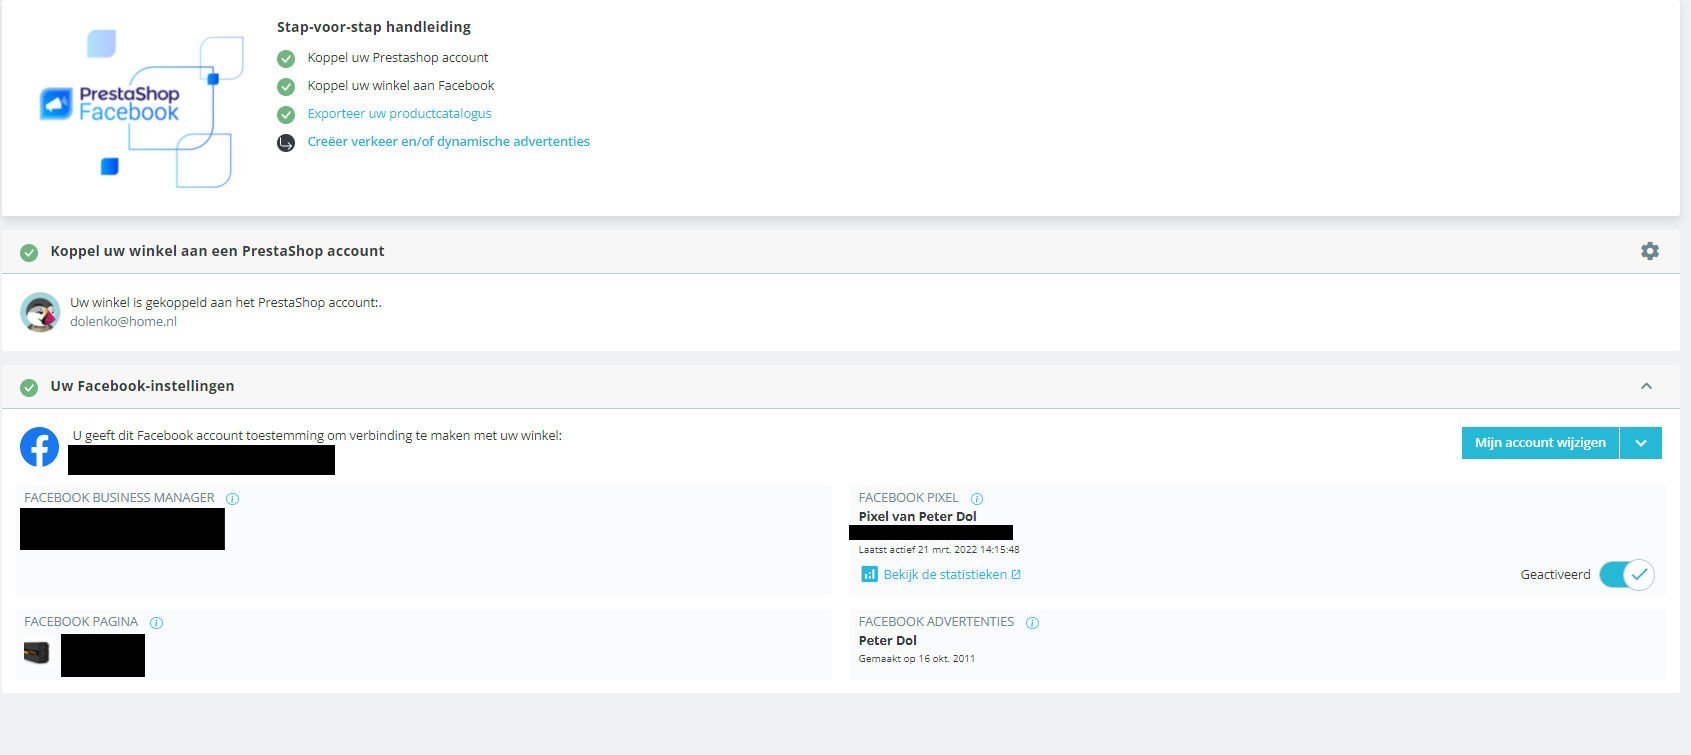Collapse the 'Uw Facebook-instellingen' section
Screen dimensions: 1691x755
(x=1646, y=386)
